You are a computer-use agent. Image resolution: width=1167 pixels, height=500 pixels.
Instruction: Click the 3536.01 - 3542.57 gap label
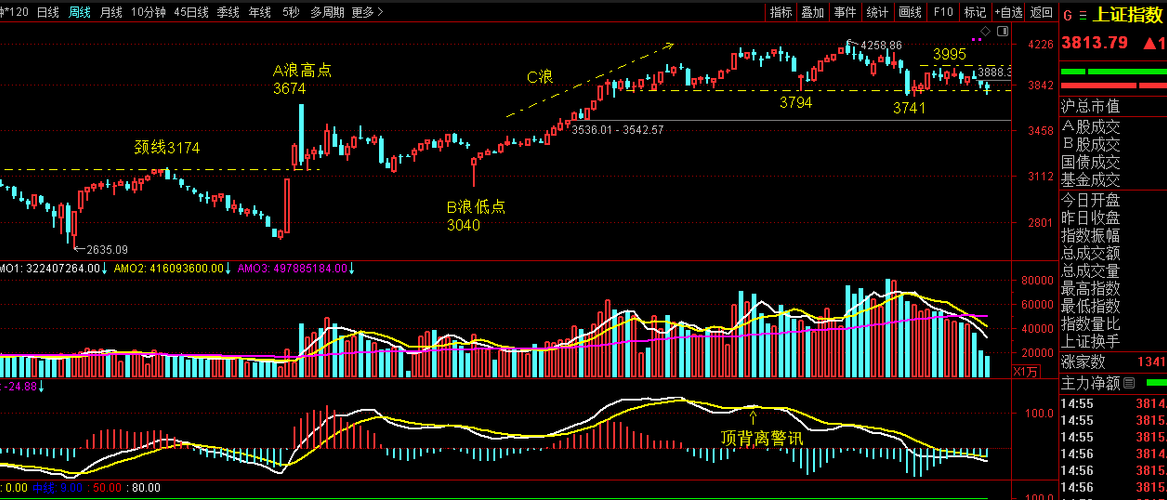(x=617, y=129)
